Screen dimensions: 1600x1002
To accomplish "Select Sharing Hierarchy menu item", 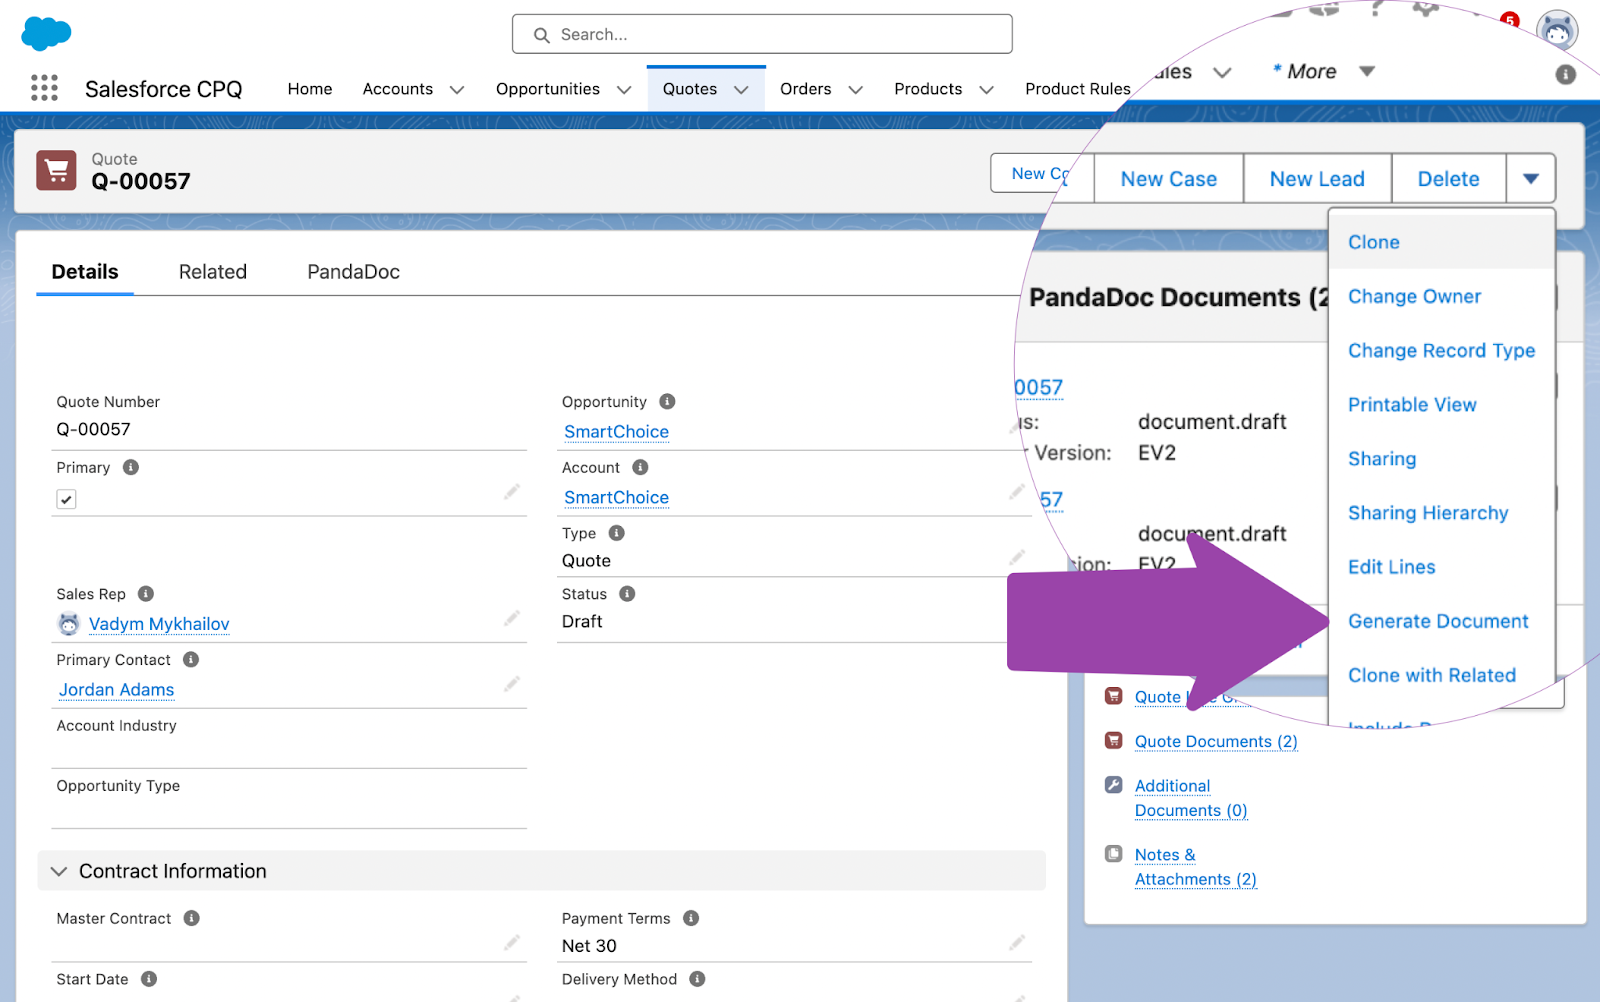I will (1428, 513).
